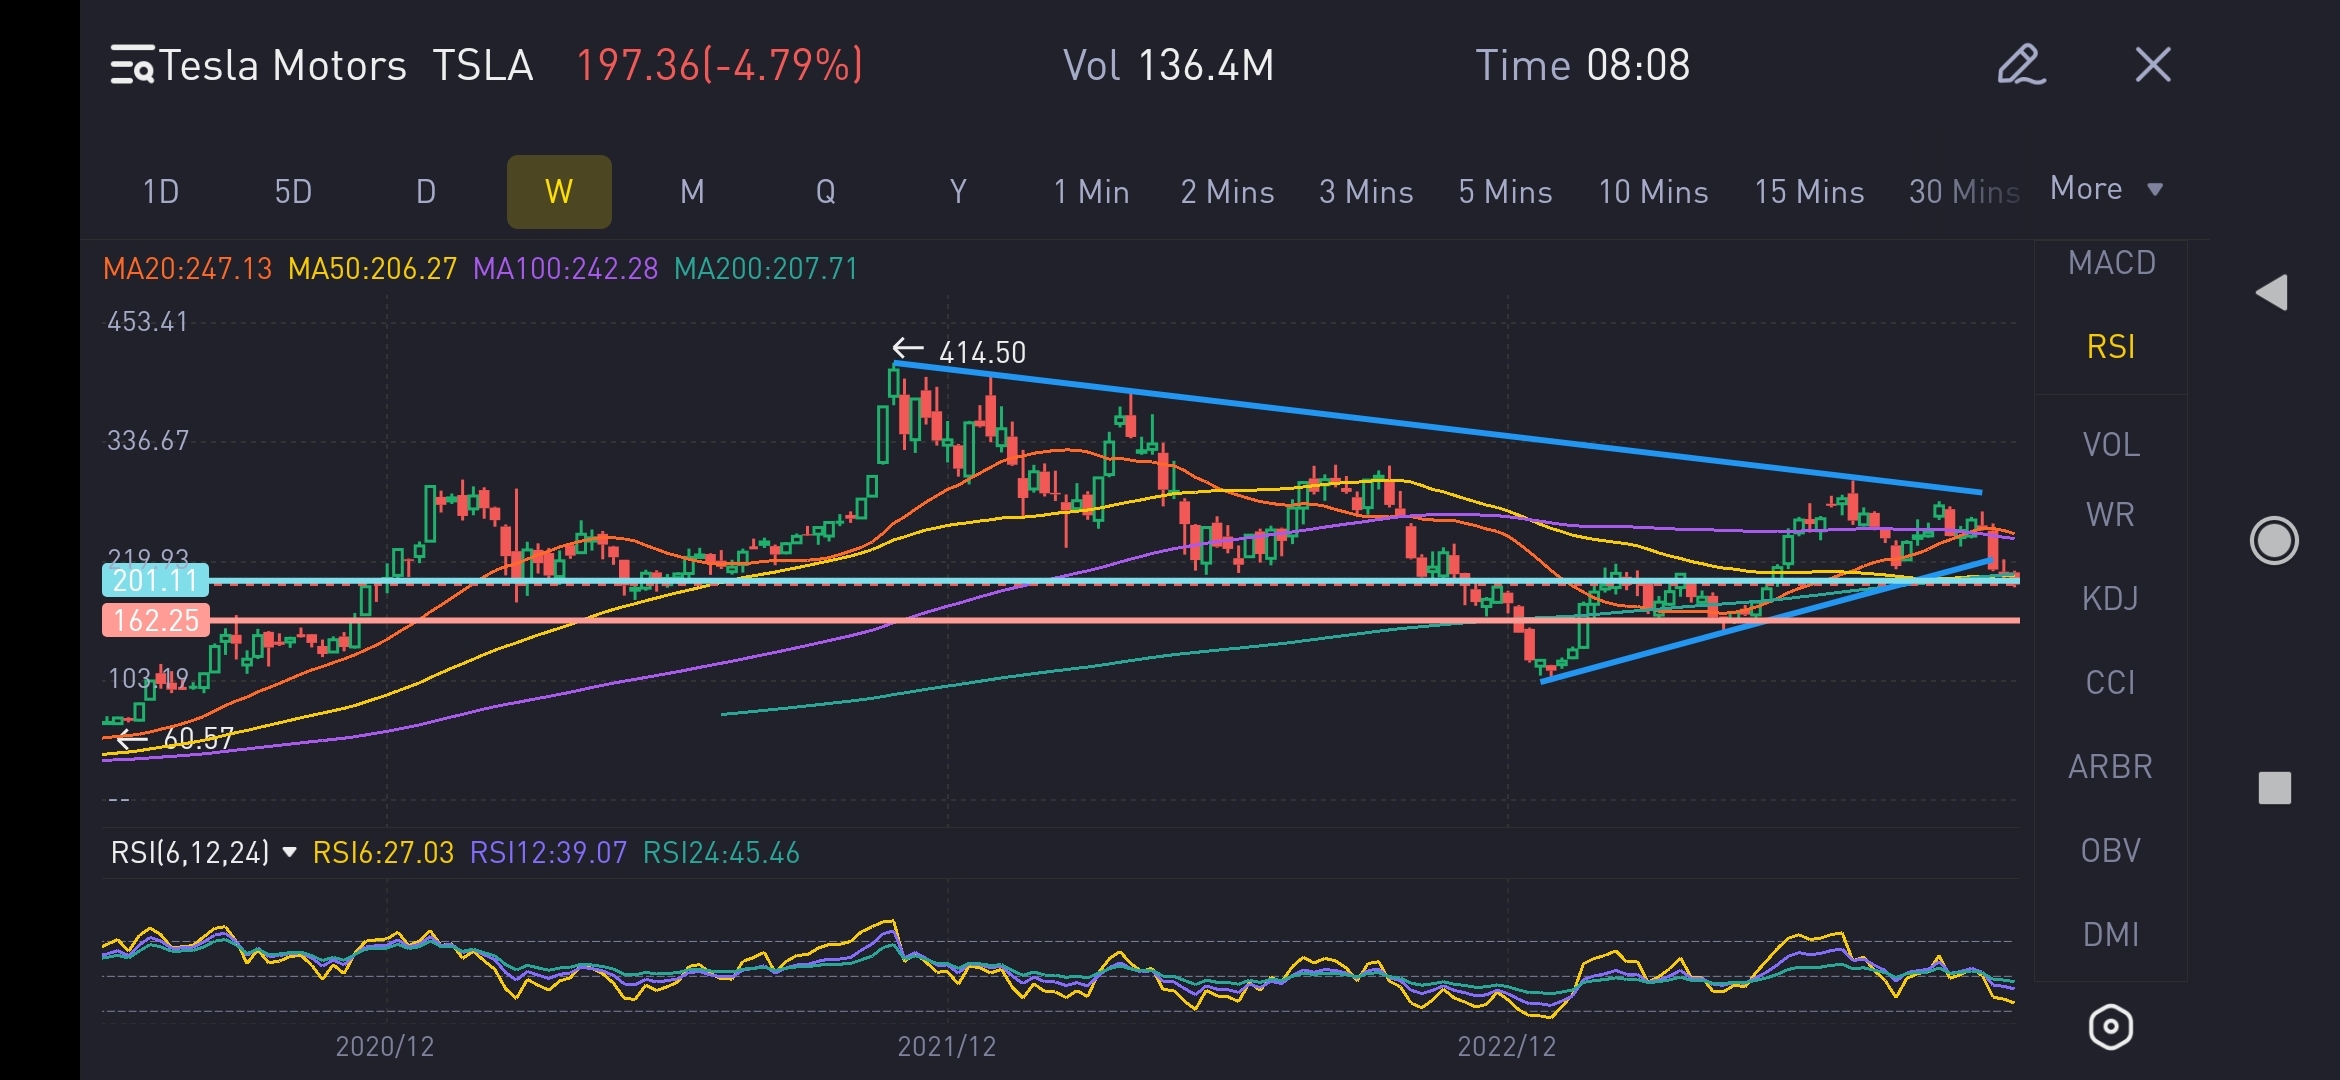Expand the More timeframes dropdown
2340x1080 pixels.
(x=2106, y=189)
